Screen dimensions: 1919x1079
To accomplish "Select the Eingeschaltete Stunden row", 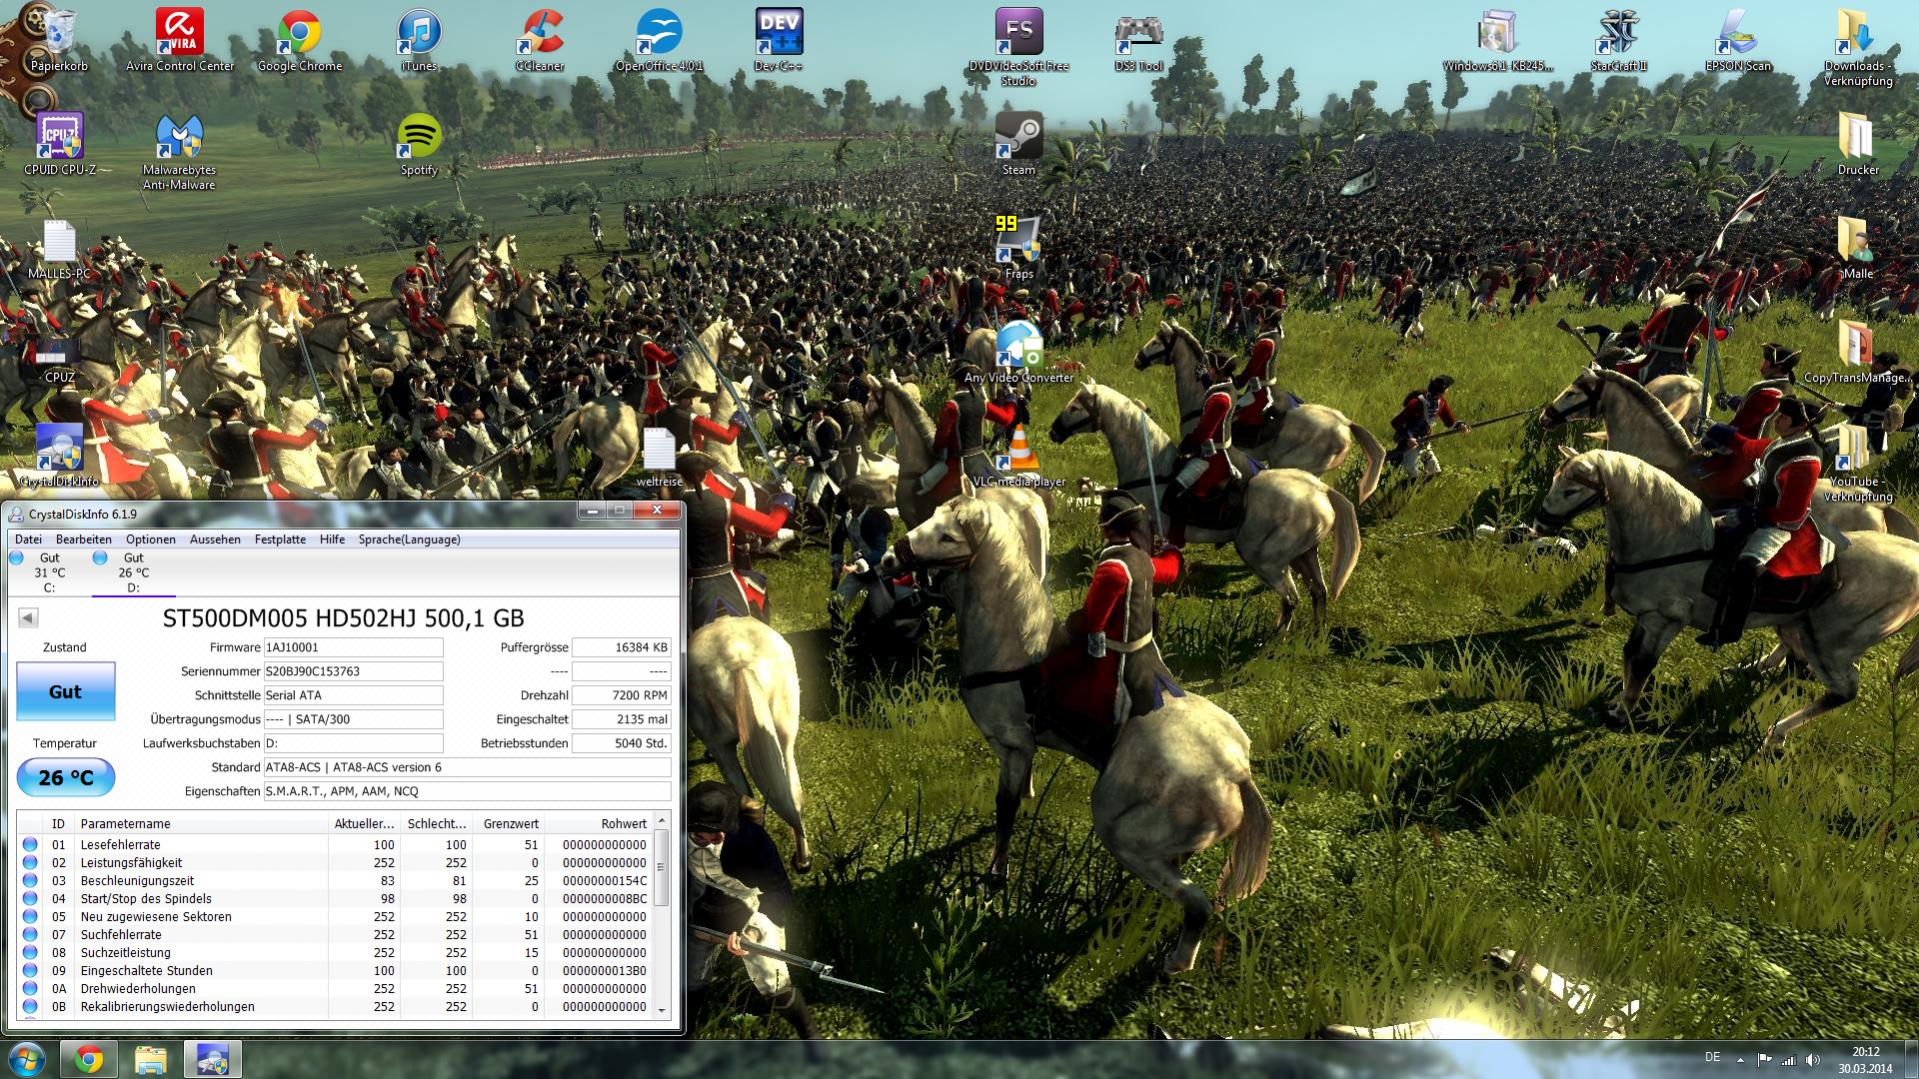I will pos(335,971).
